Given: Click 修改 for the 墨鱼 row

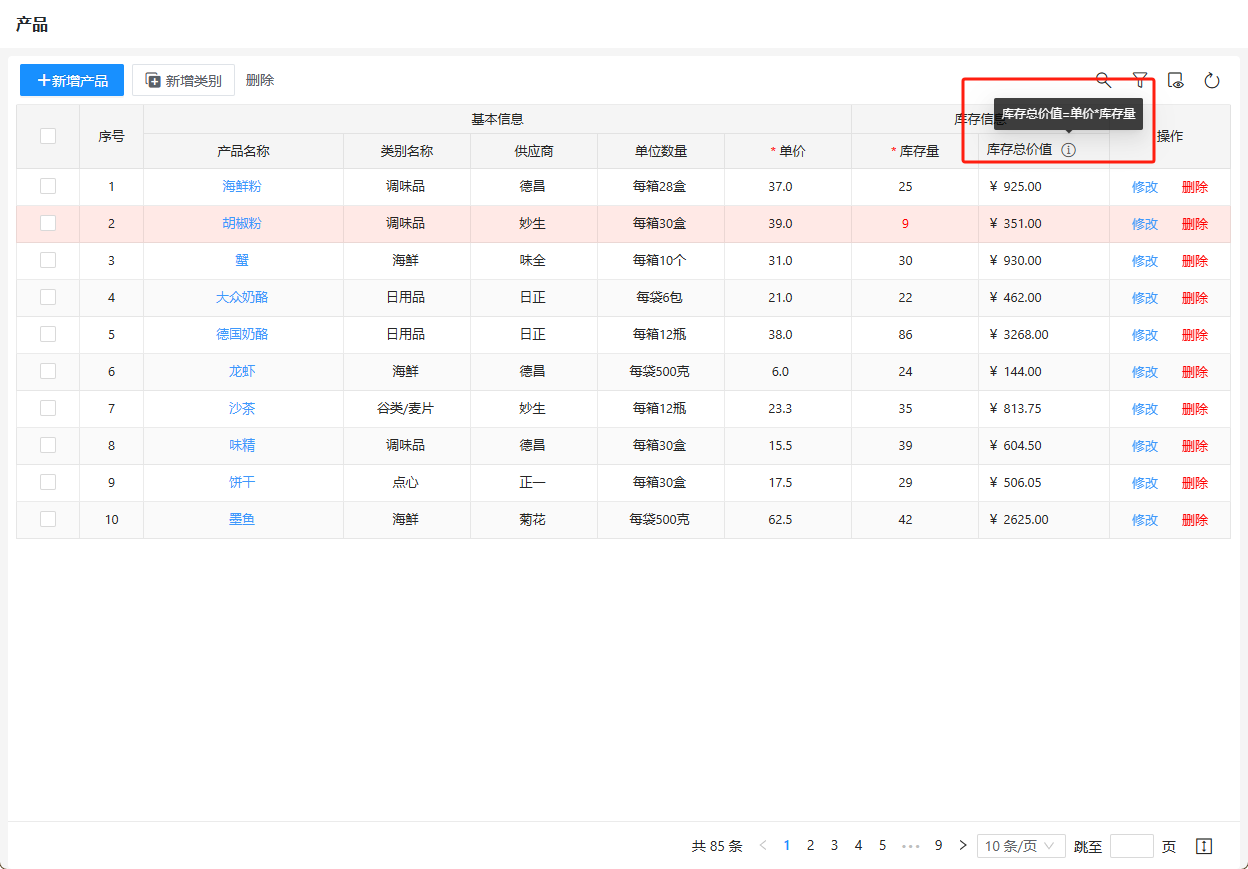Looking at the screenshot, I should click(1144, 520).
